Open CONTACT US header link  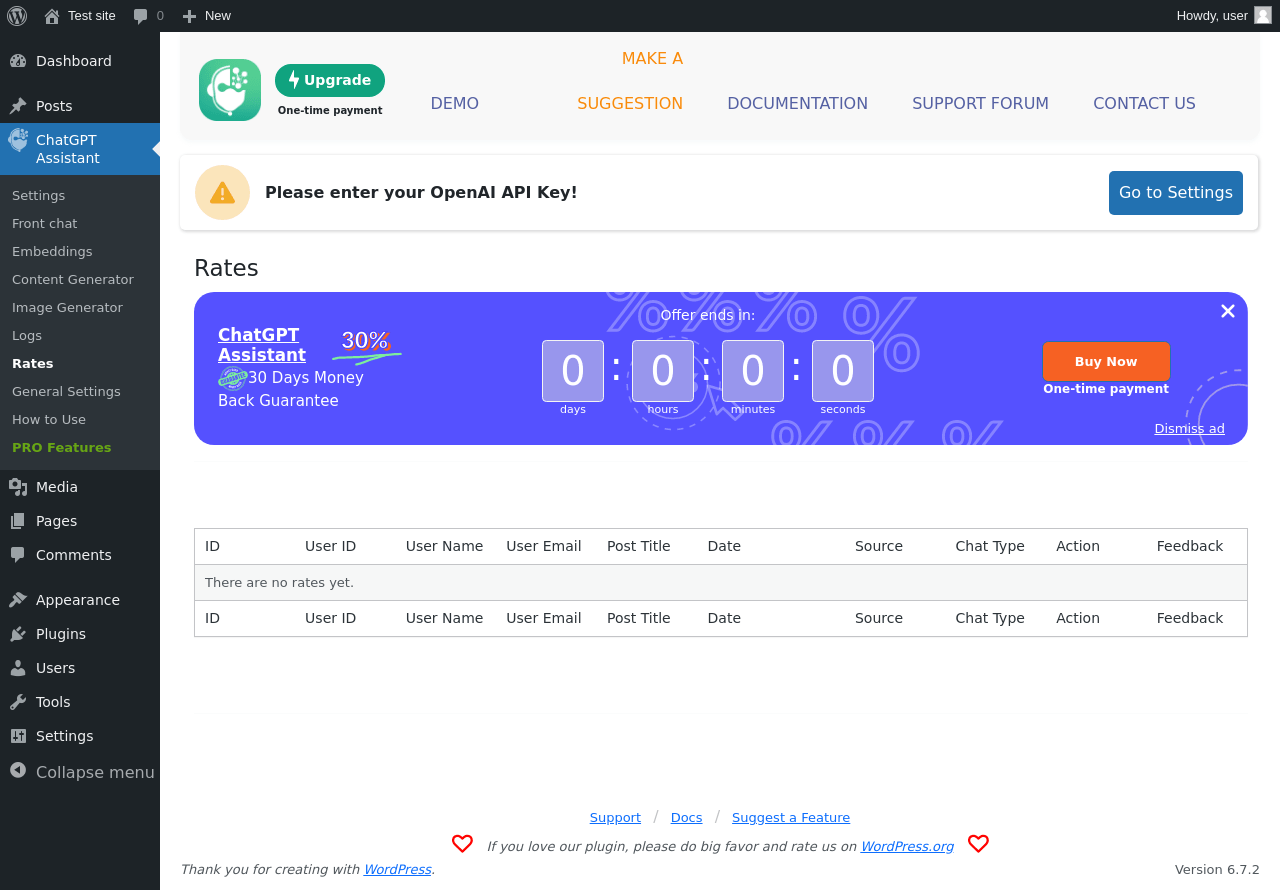tap(1144, 104)
